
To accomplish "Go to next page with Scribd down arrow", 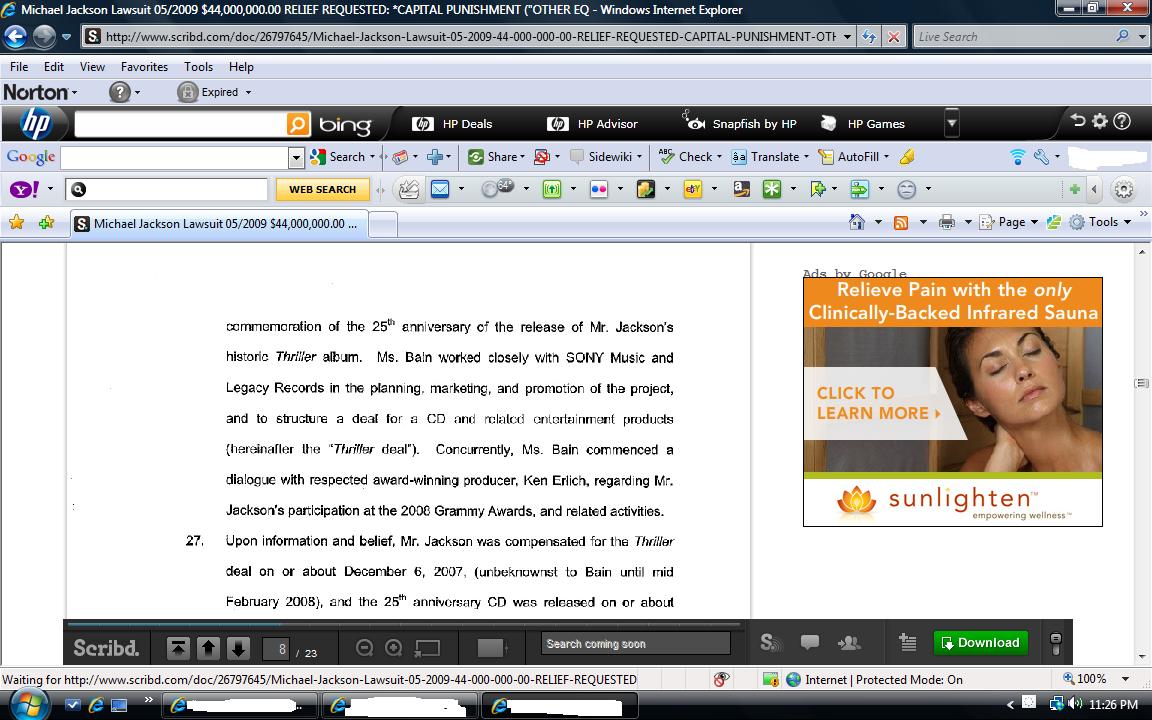I will (x=238, y=648).
